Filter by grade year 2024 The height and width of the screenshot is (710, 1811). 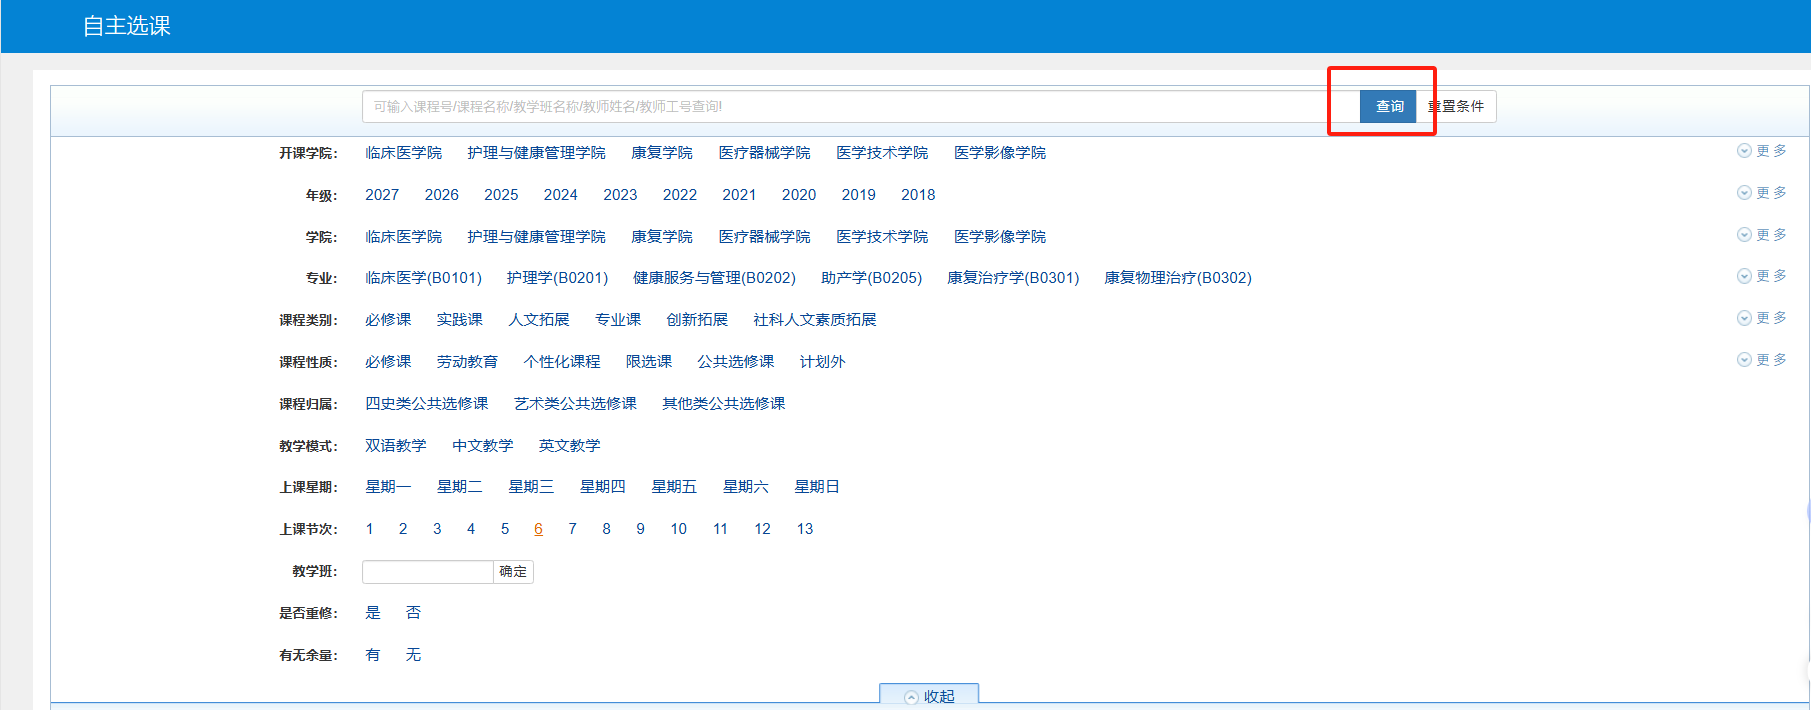tap(560, 195)
